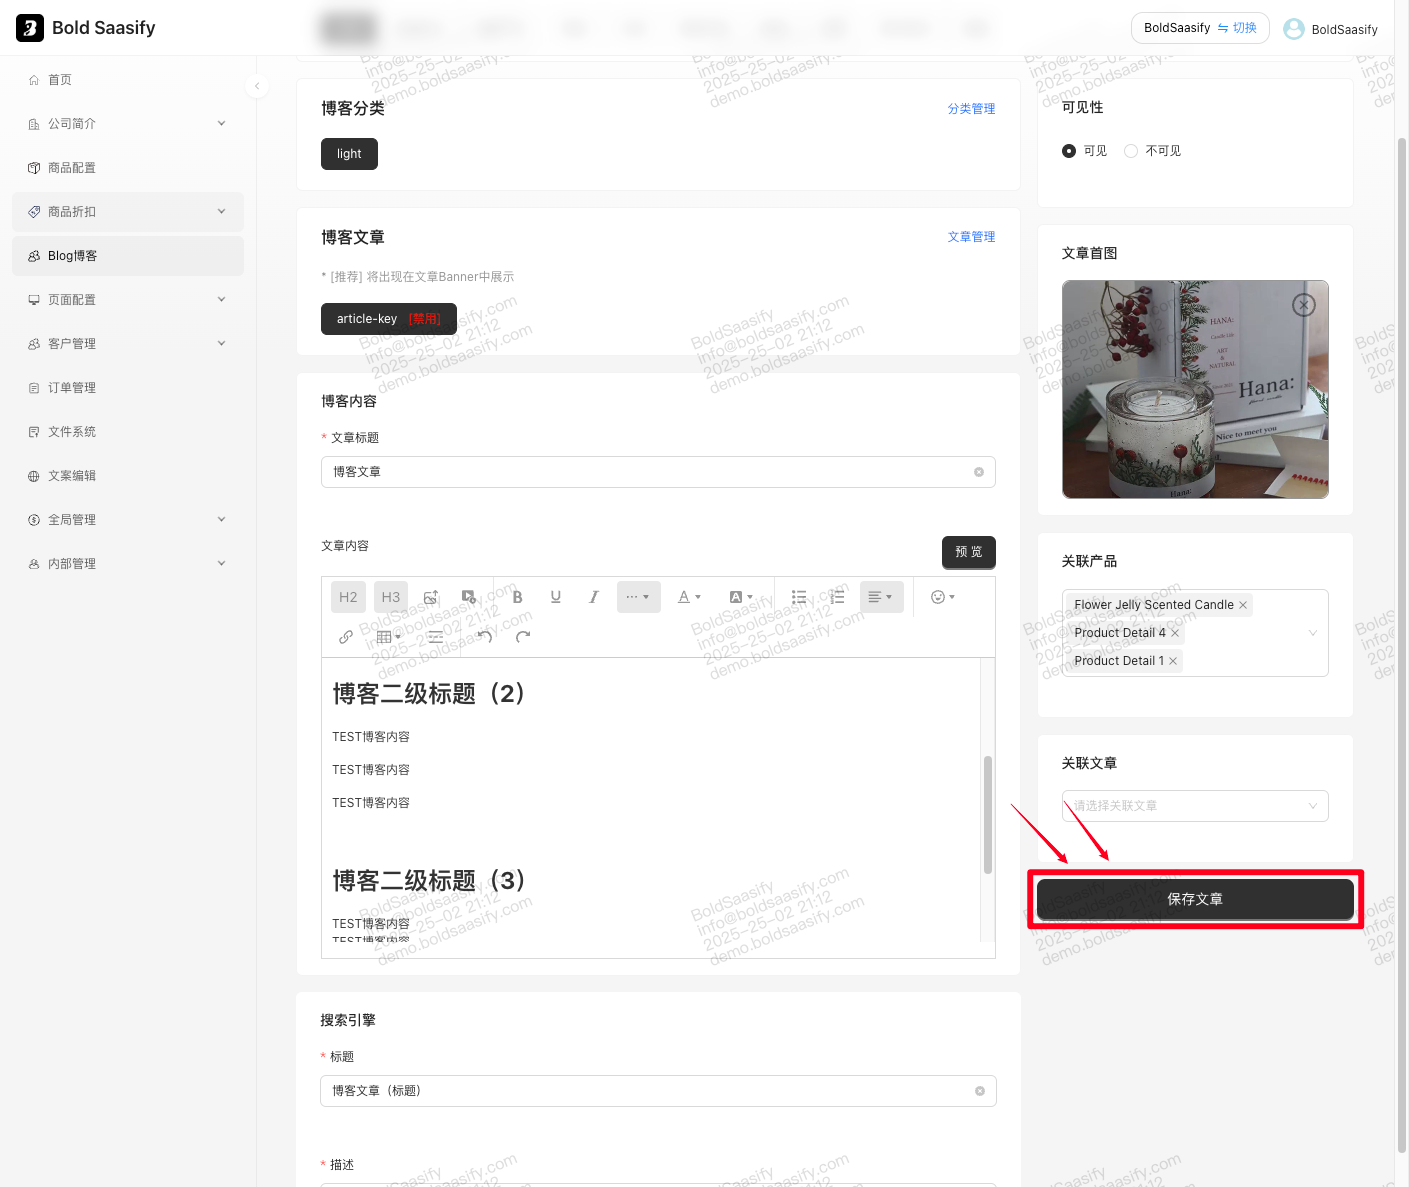Click the editor content vertical scrollbar
Screen dimensions: 1409x1187
[988, 814]
